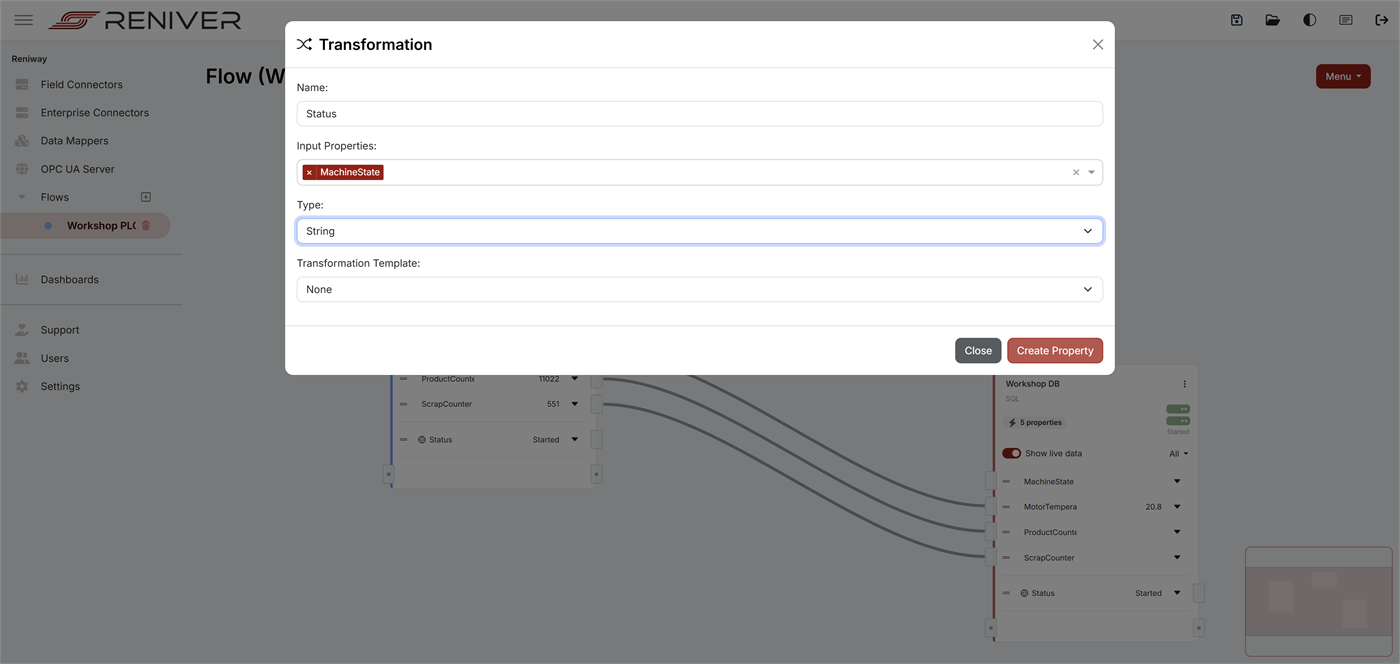Click the Create Property button
The height and width of the screenshot is (664, 1400).
[1055, 350]
